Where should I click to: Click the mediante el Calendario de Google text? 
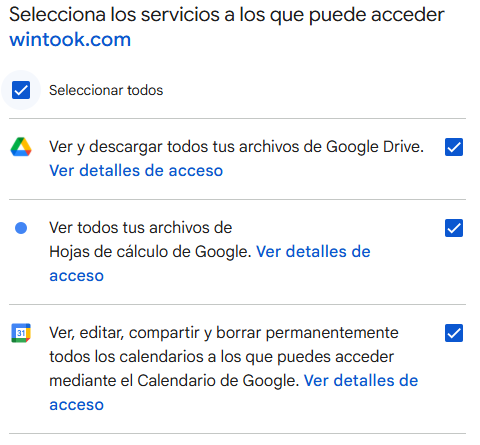(174, 380)
